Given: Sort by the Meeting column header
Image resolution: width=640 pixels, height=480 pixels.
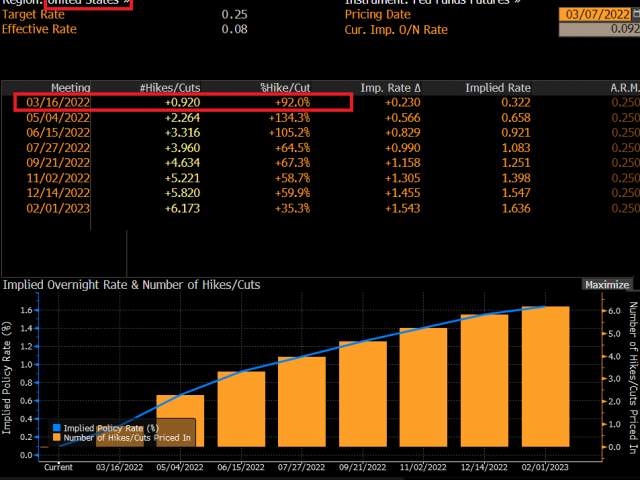Looking at the screenshot, I should click(71, 88).
